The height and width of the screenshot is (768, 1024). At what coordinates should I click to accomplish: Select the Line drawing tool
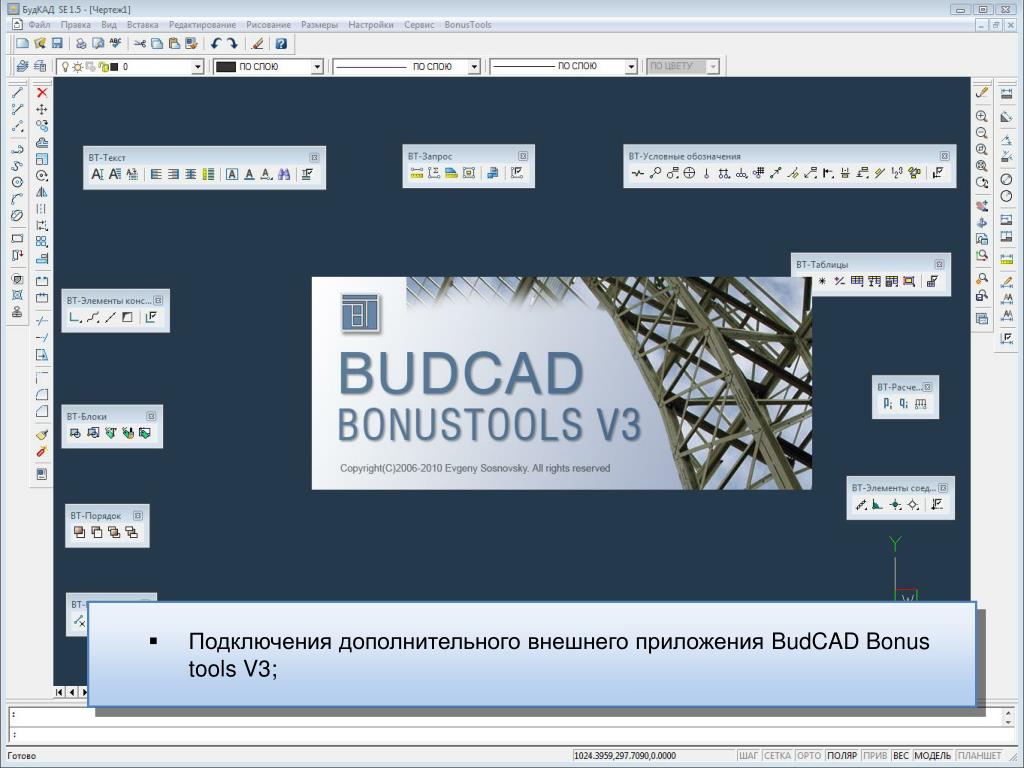tap(18, 92)
